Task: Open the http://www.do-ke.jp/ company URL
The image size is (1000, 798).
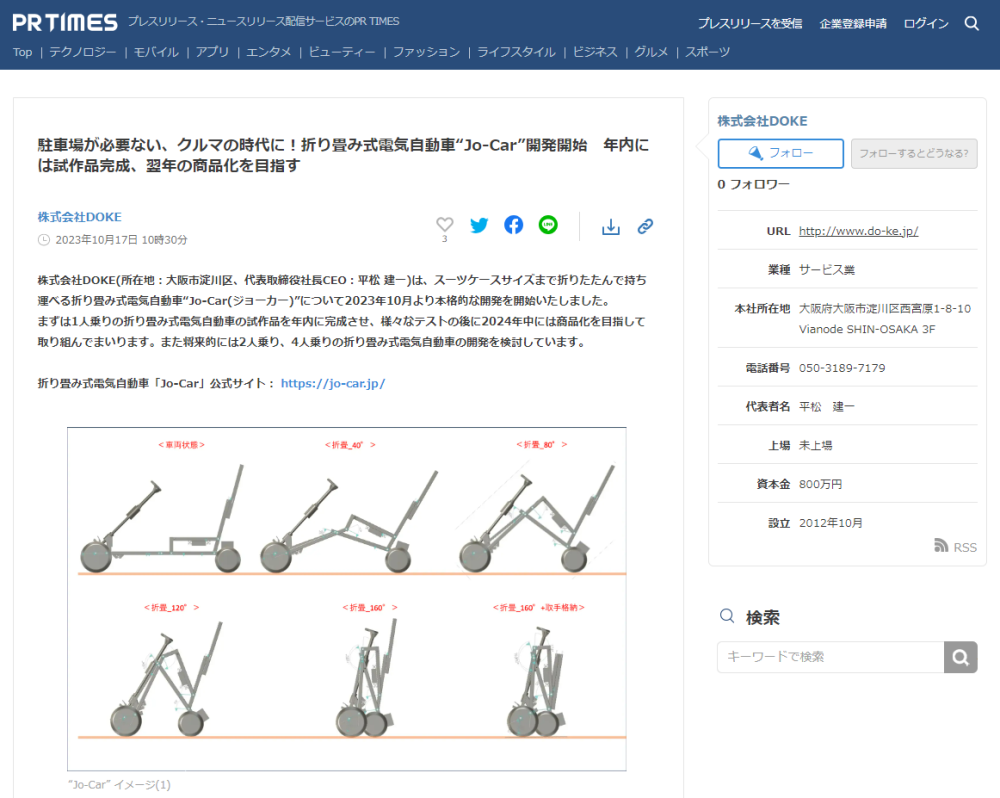Action: click(858, 231)
